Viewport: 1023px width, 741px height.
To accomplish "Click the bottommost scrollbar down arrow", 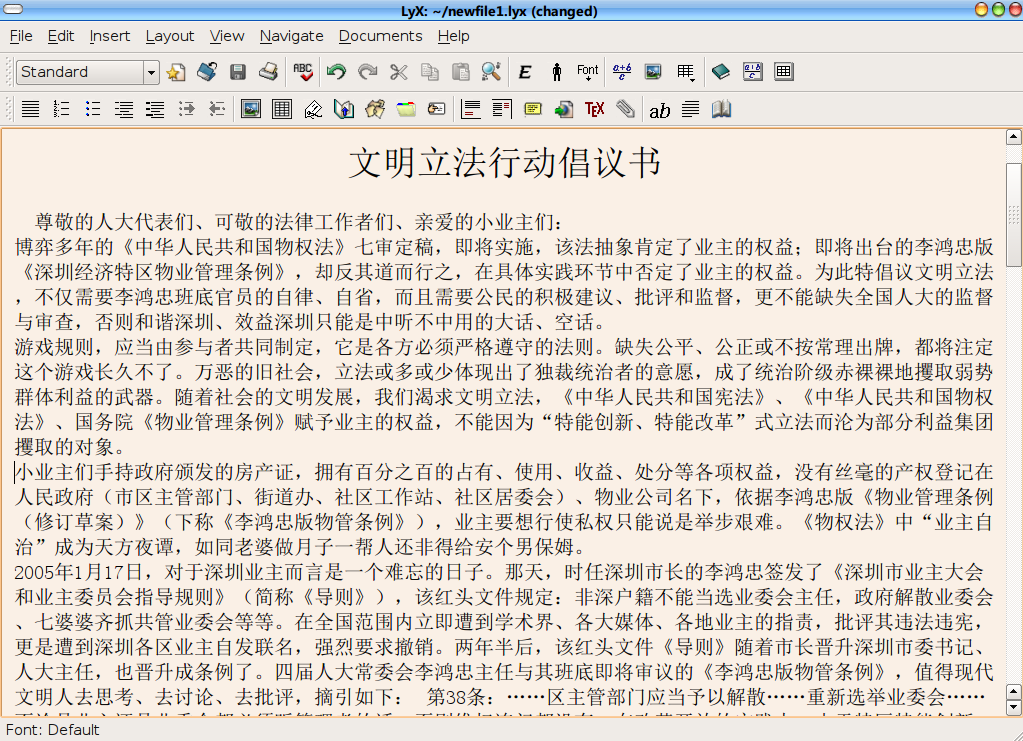I will [1013, 707].
